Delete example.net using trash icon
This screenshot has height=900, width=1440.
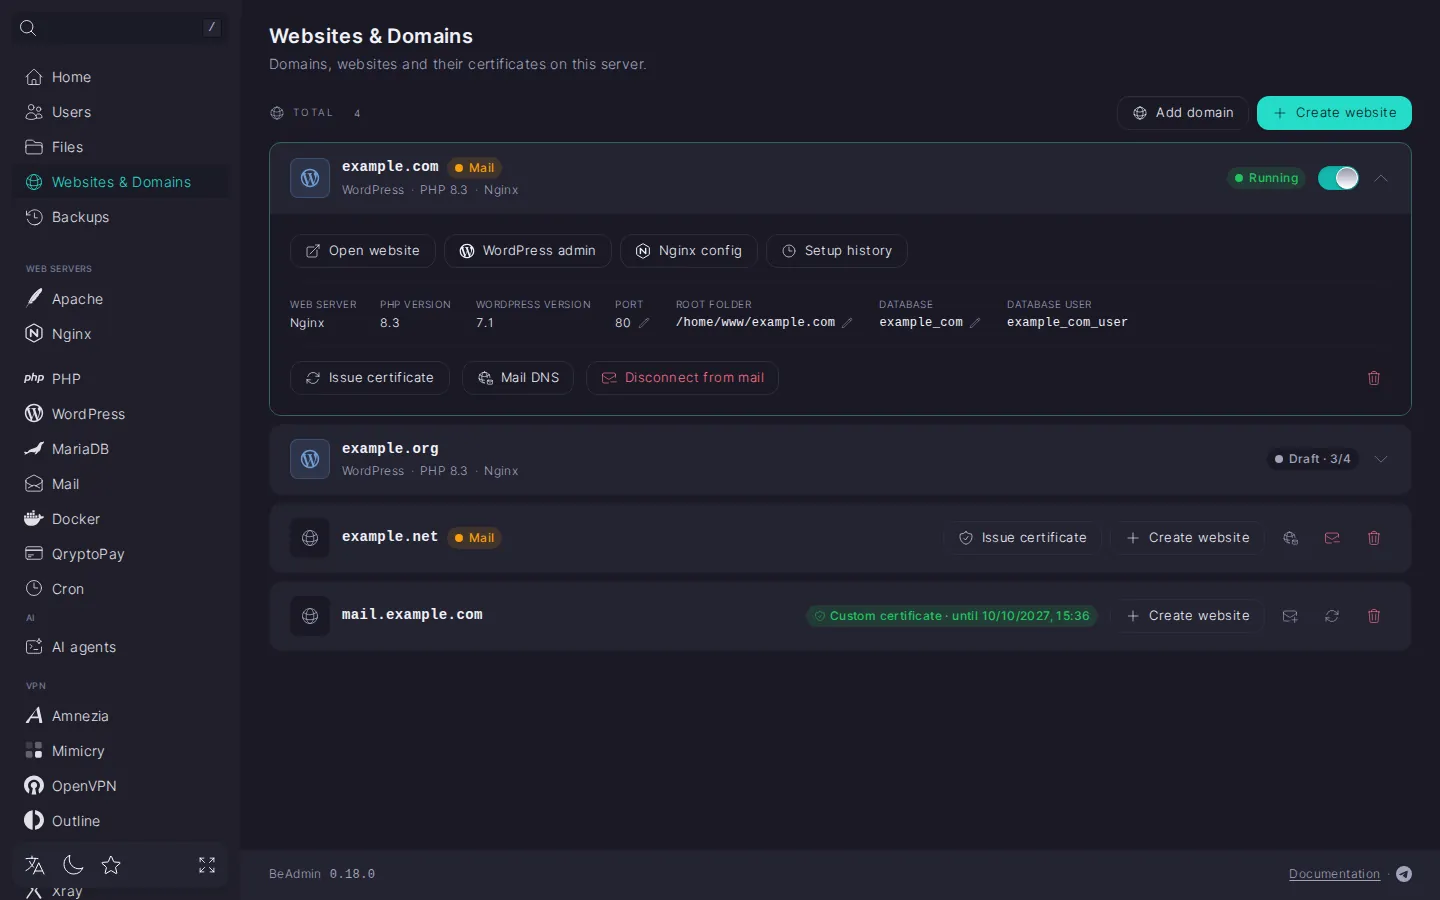coord(1374,538)
